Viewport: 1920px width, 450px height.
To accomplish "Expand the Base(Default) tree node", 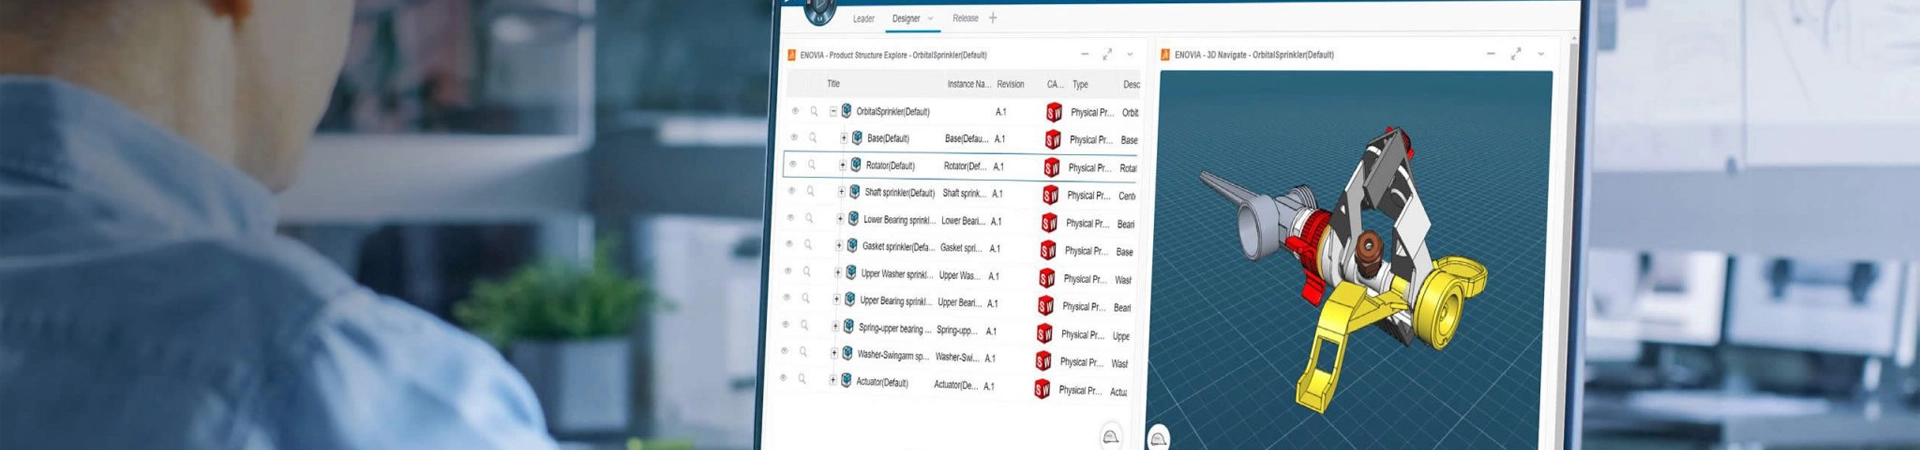I will point(844,138).
